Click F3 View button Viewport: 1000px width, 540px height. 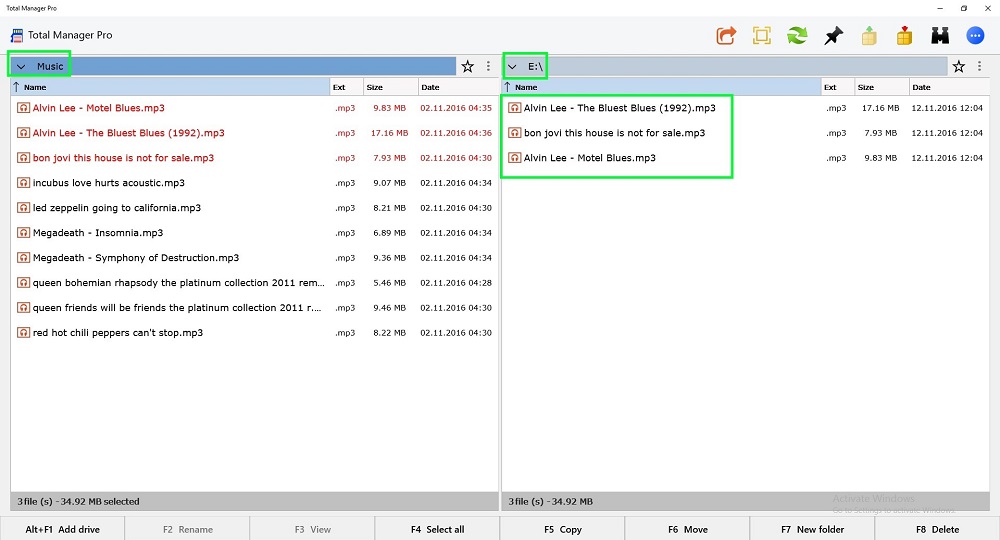tap(312, 529)
